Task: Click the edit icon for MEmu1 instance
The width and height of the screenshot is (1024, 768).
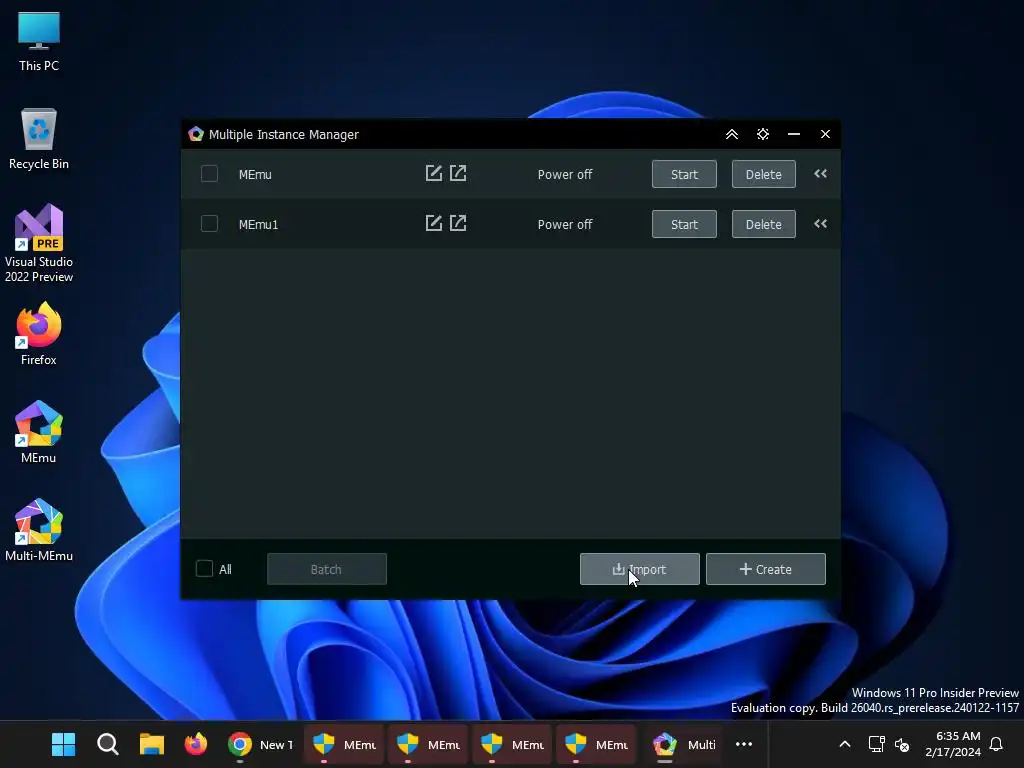Action: pos(434,223)
